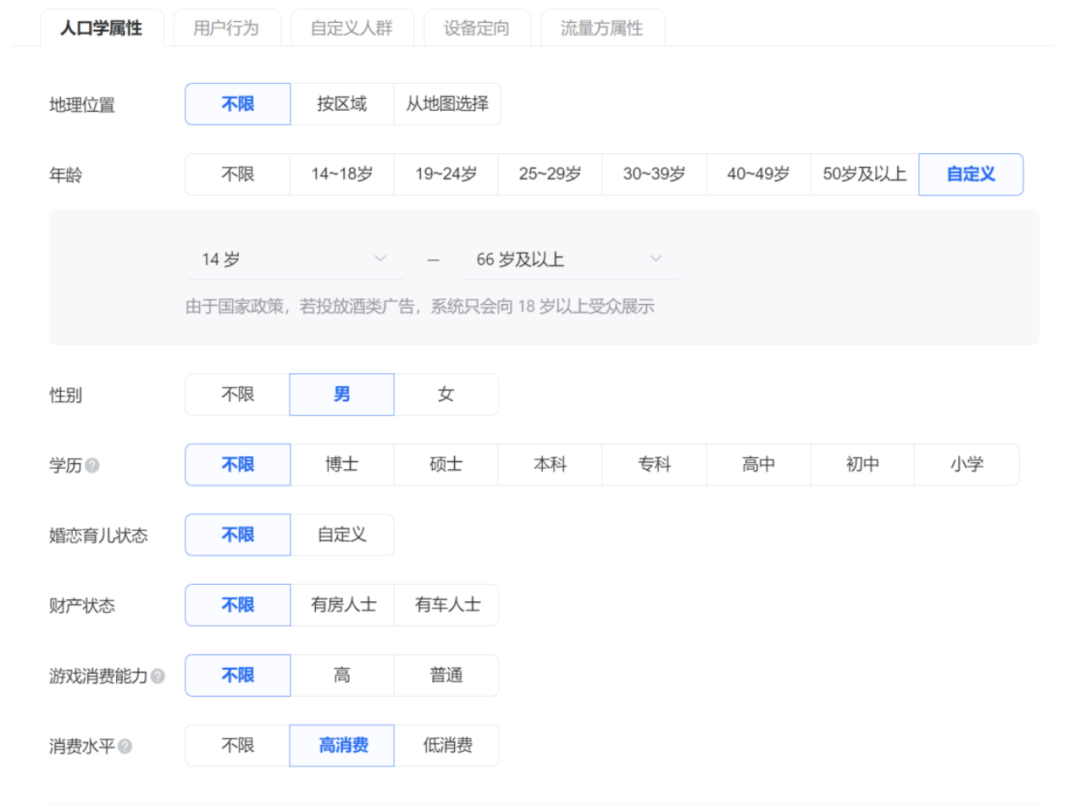Pick the 19~24岁 age range

pyautogui.click(x=446, y=174)
